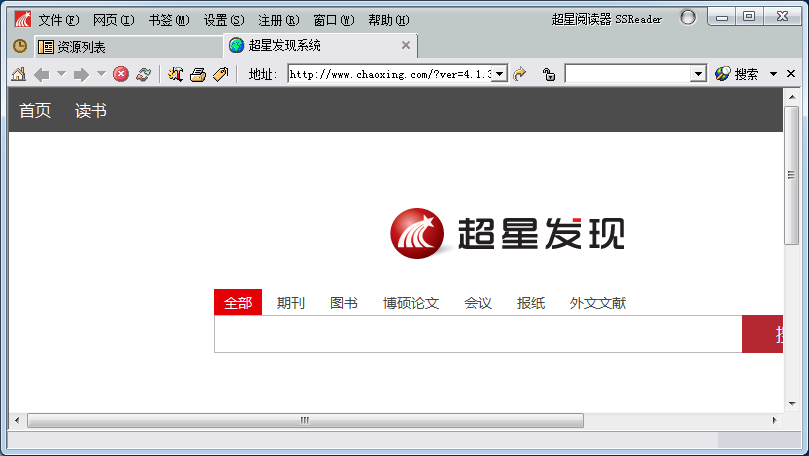
Task: Go to the home page icon
Action: [x=19, y=74]
